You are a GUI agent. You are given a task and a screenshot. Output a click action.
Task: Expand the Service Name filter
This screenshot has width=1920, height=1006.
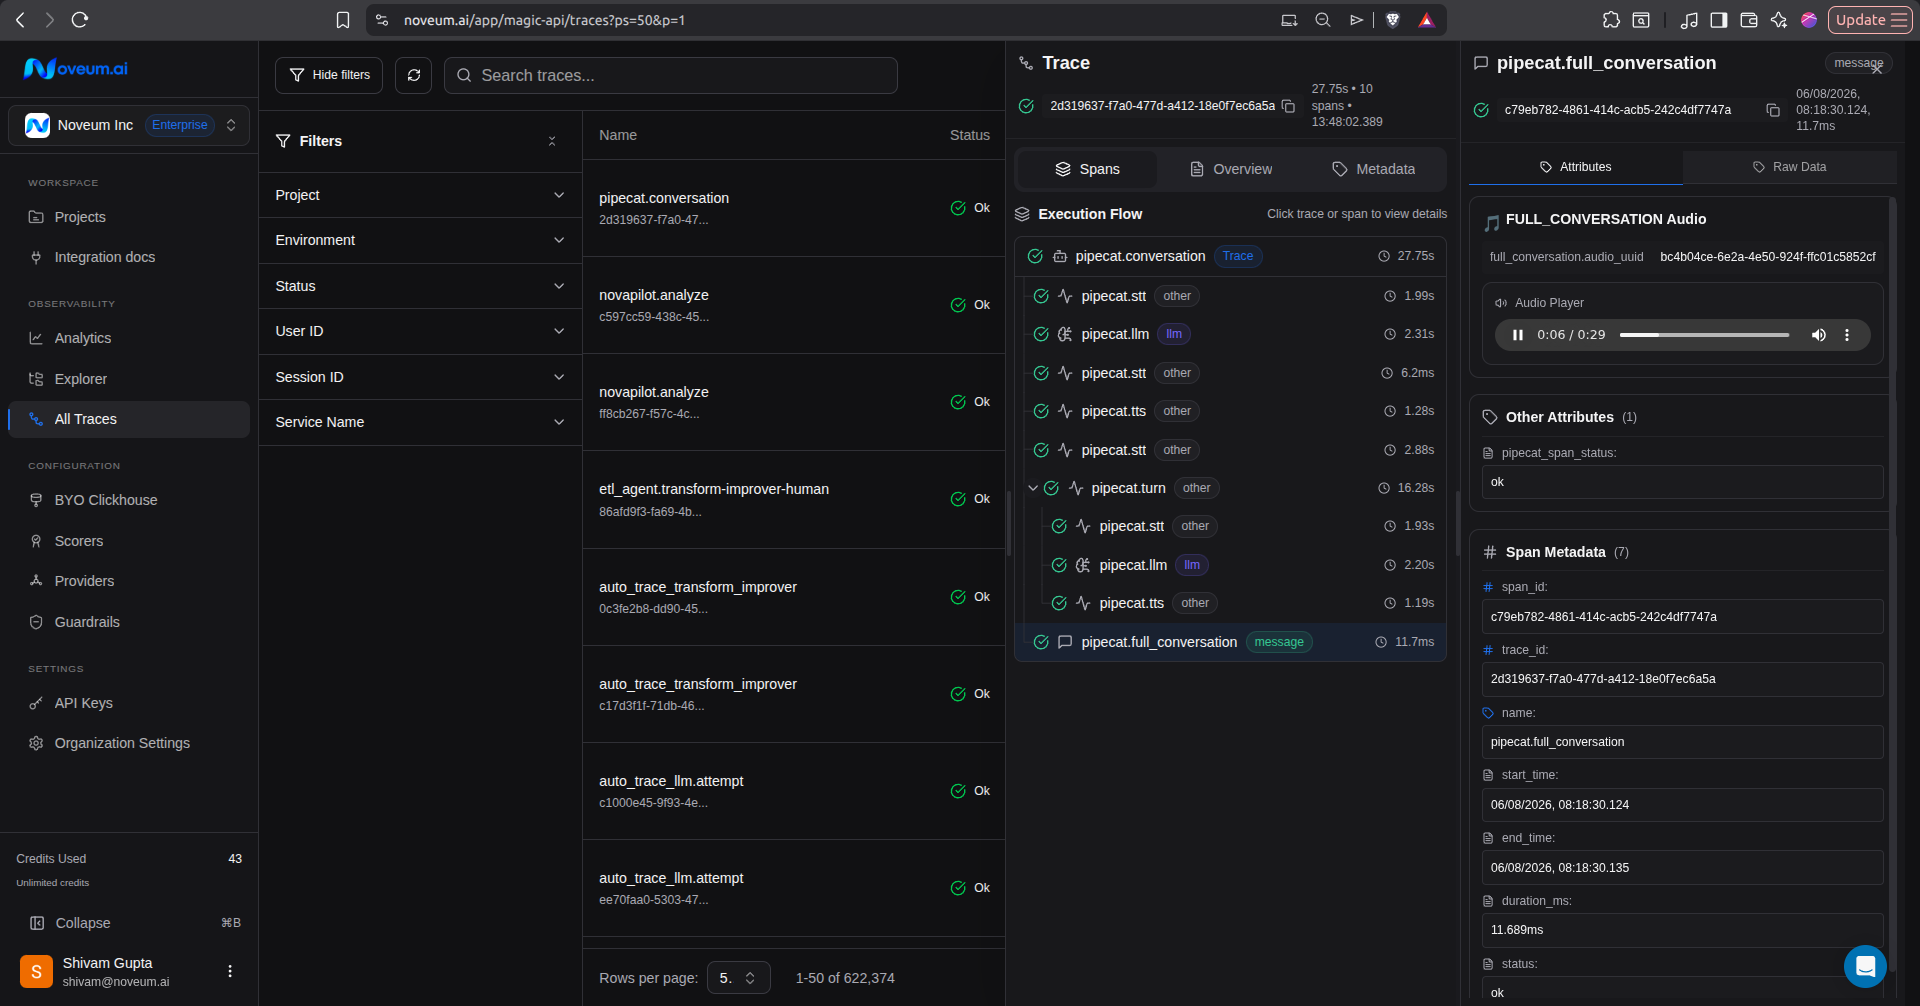(420, 422)
